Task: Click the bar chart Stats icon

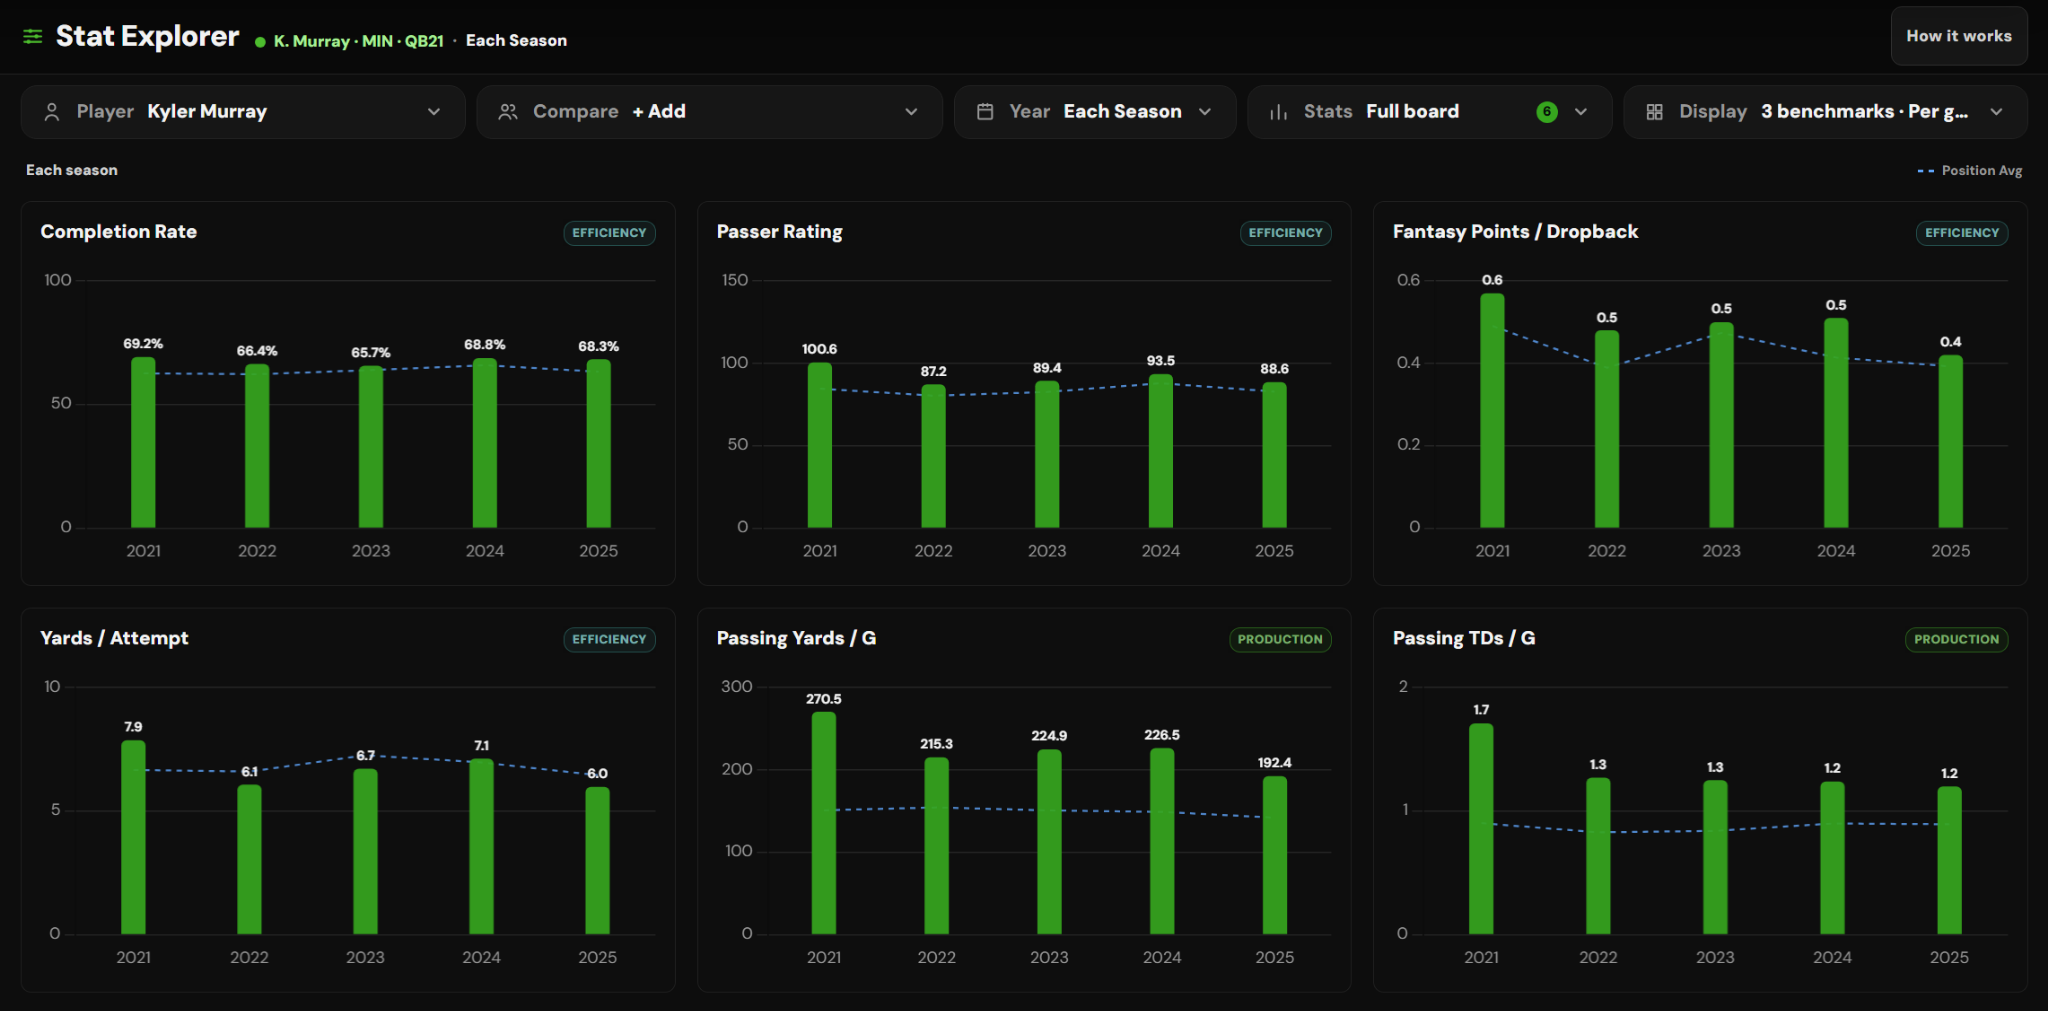Action: 1279,112
